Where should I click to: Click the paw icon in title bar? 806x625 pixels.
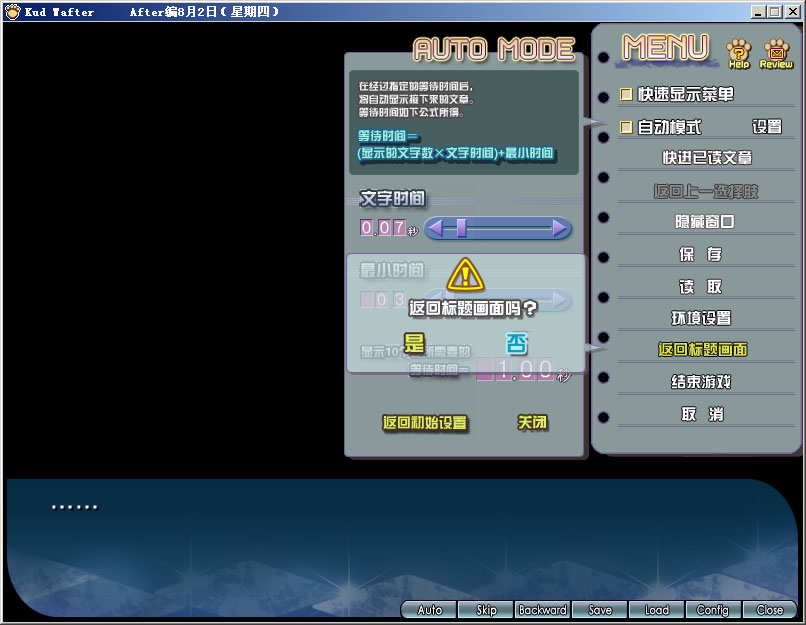(x=12, y=11)
